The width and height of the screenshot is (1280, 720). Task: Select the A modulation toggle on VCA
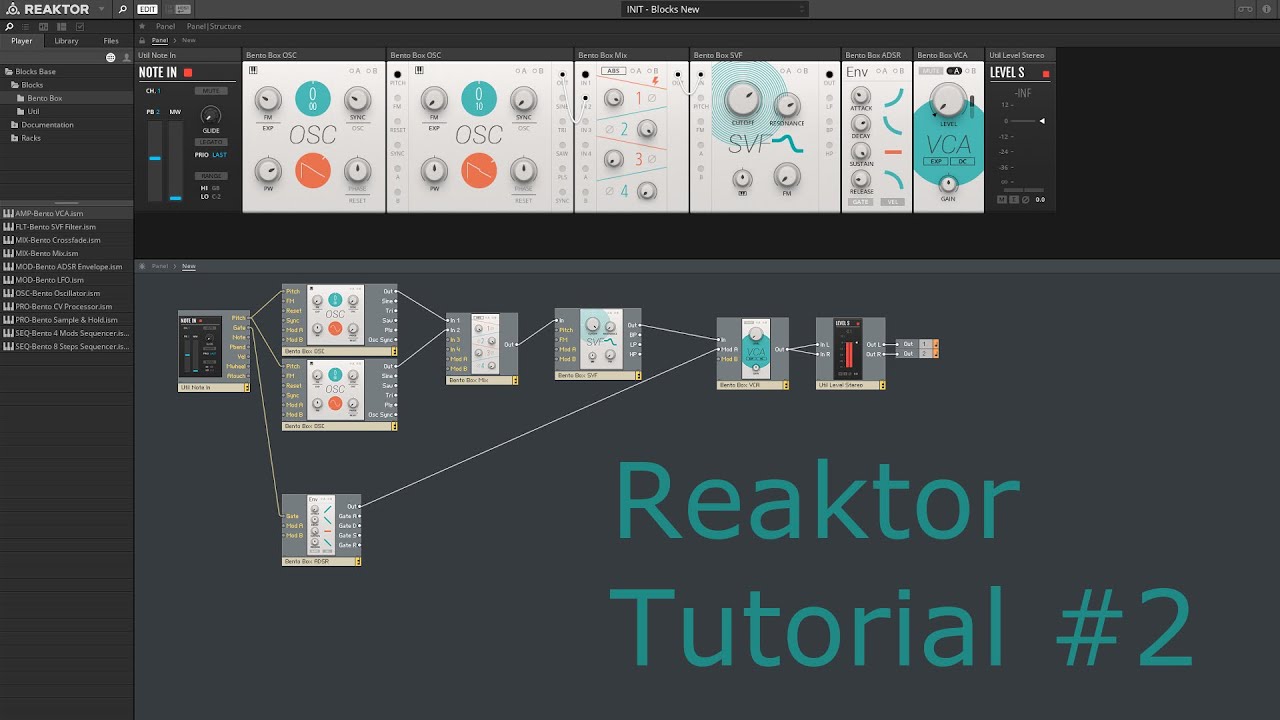click(x=954, y=71)
